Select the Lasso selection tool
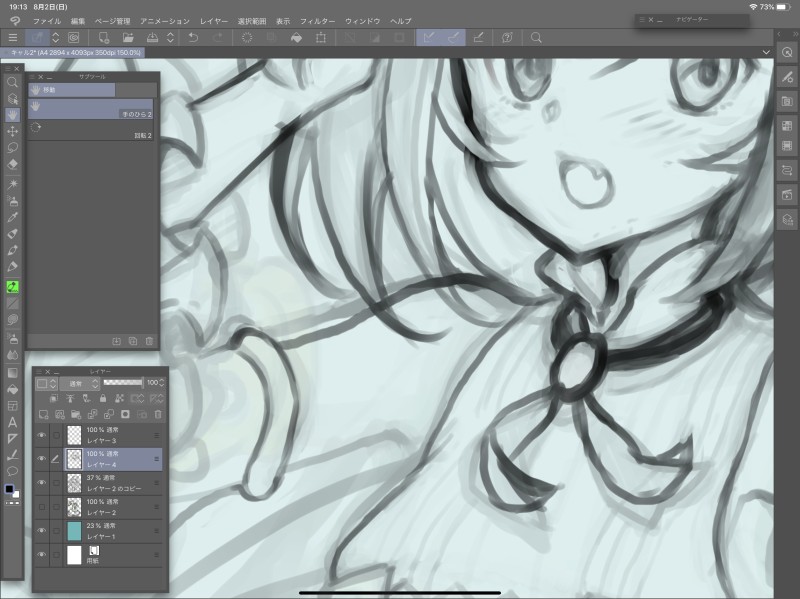Viewport: 800px width, 599px height. point(12,147)
